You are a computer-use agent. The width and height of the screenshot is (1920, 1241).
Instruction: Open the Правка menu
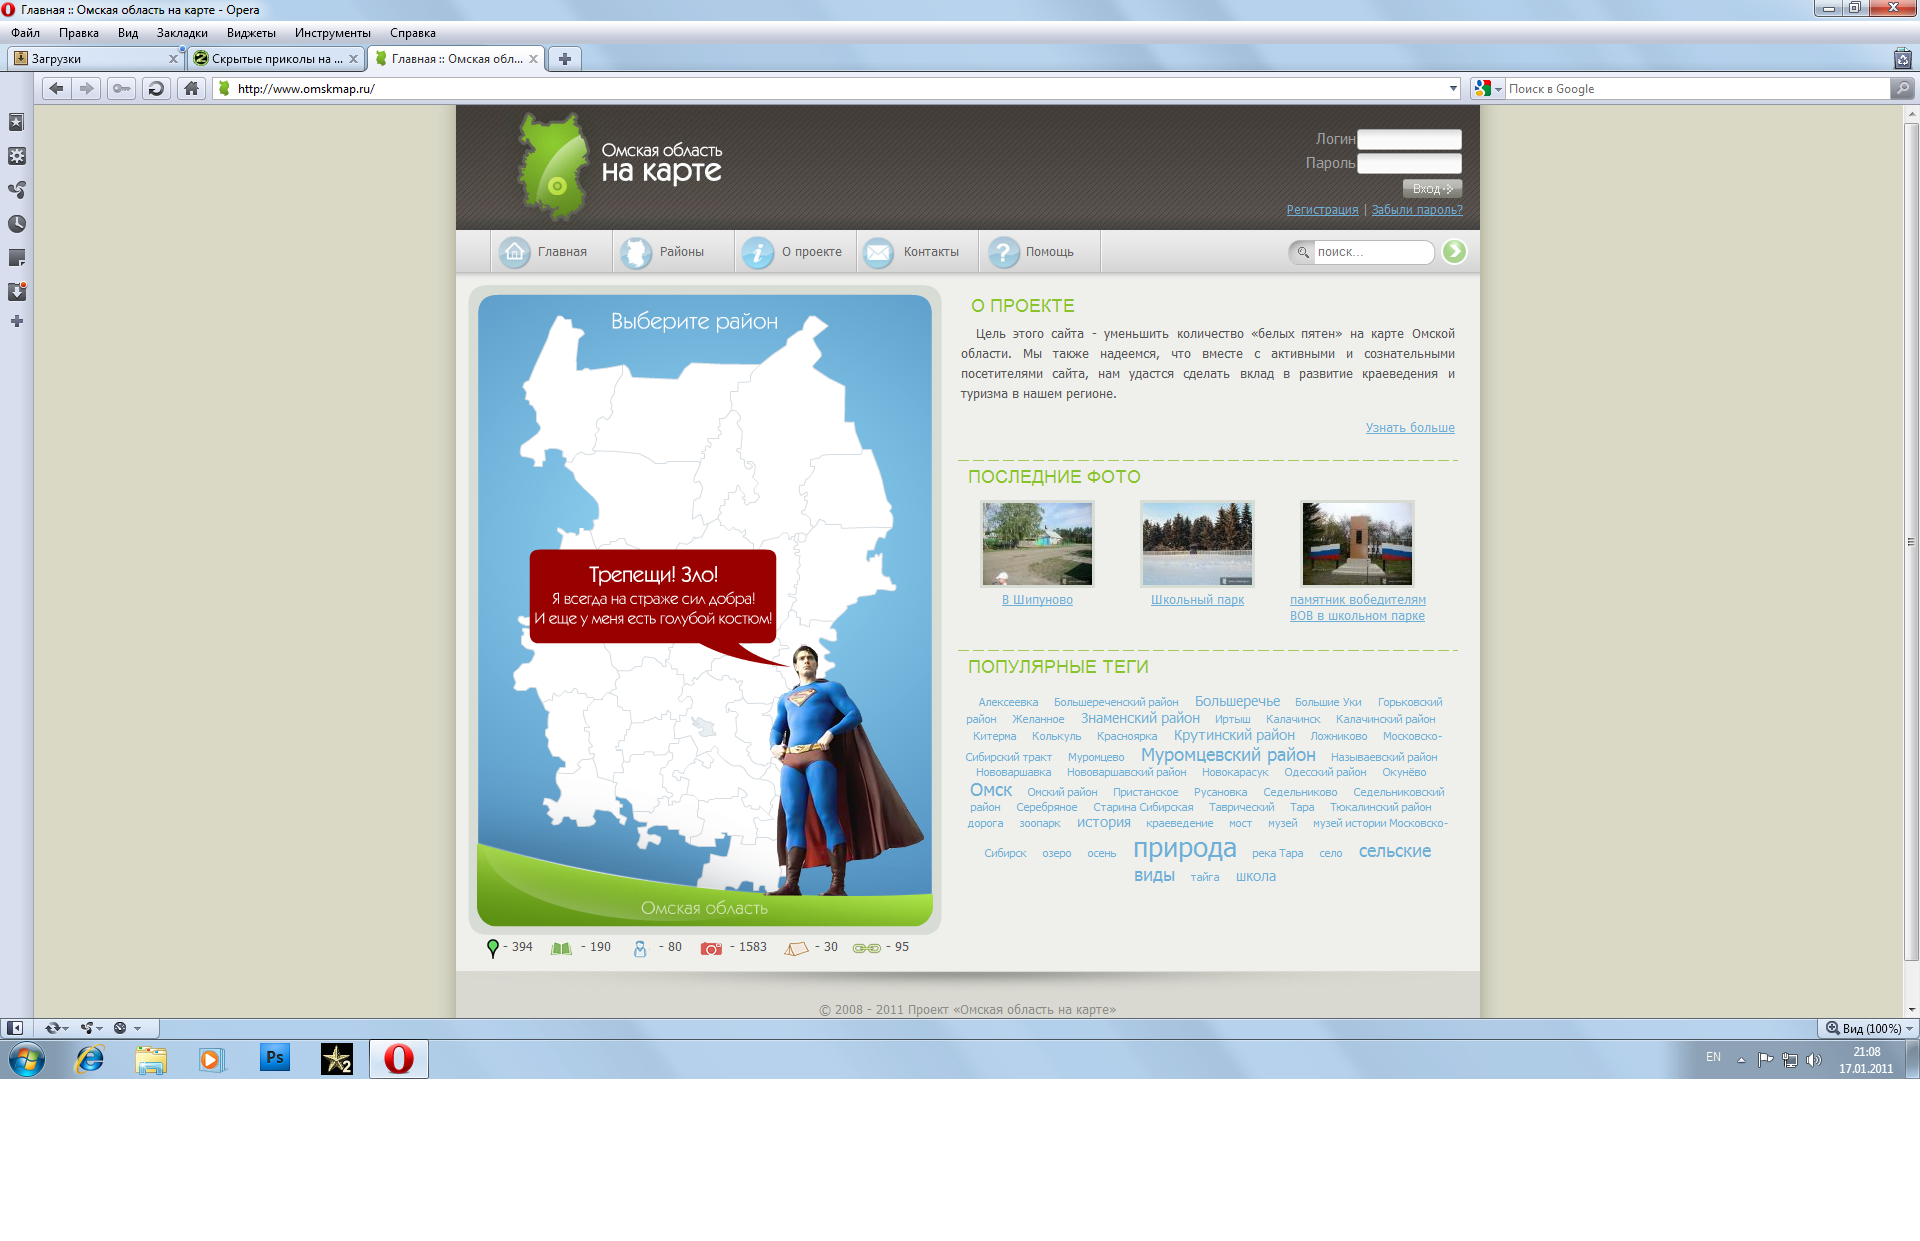78,33
